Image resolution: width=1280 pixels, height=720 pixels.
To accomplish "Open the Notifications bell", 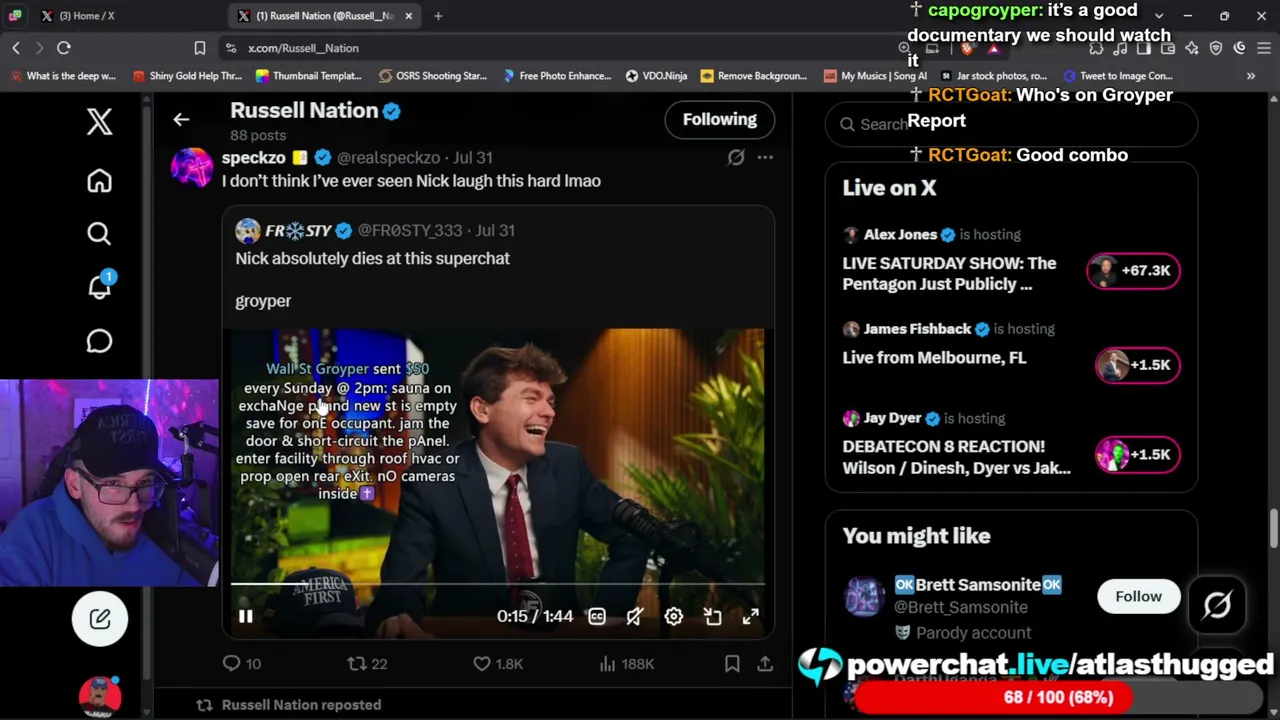I will tap(99, 287).
